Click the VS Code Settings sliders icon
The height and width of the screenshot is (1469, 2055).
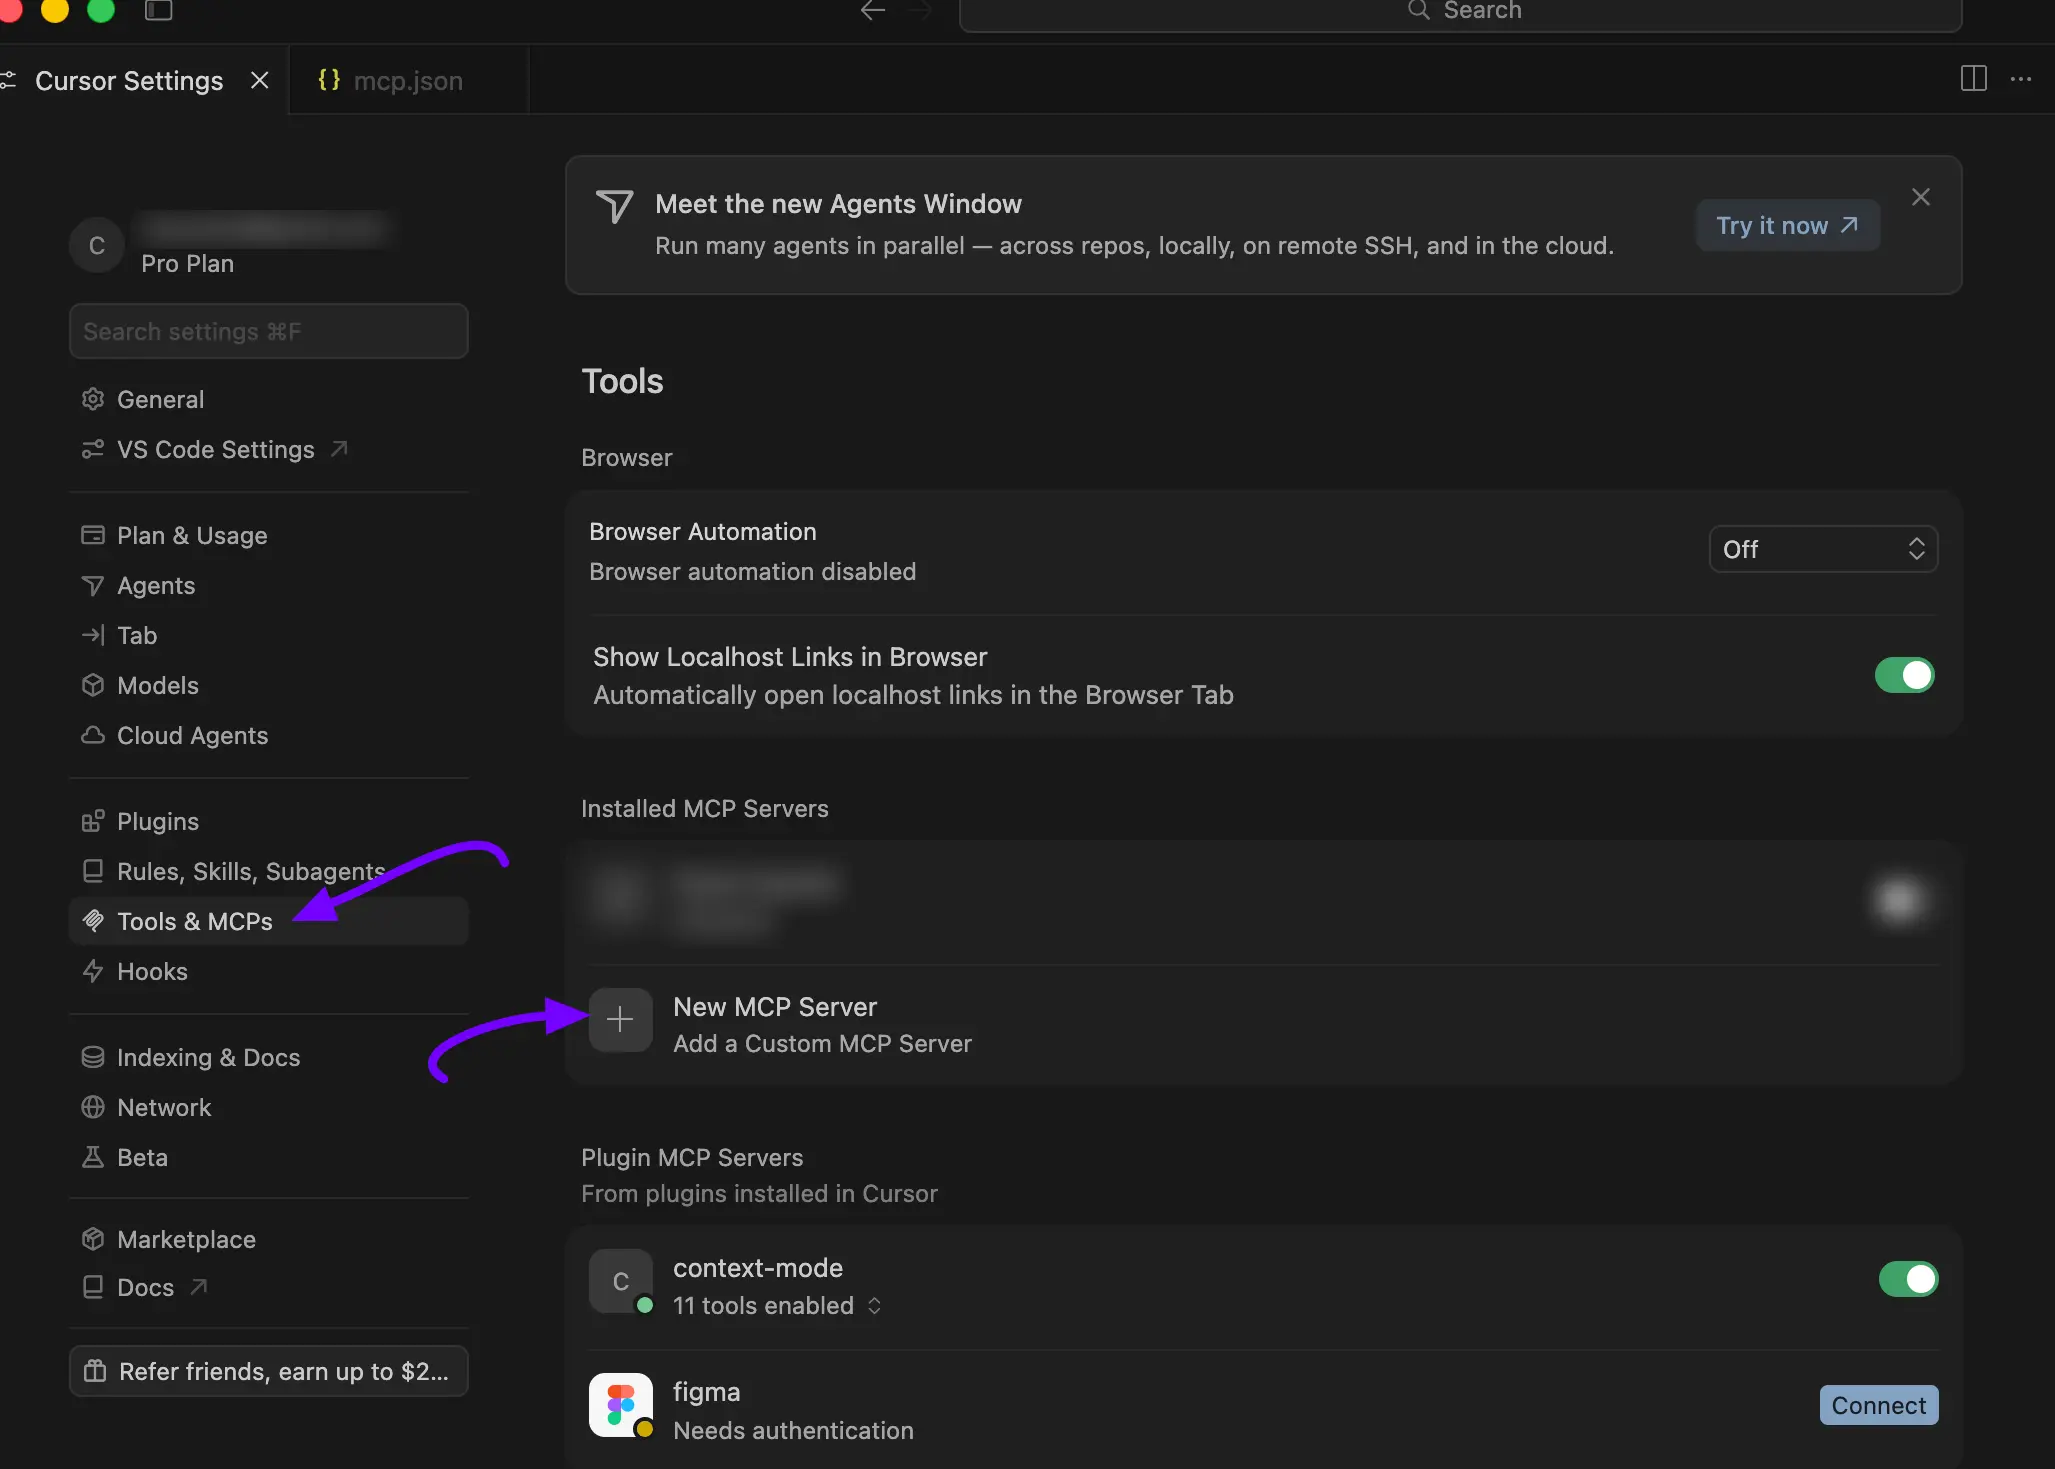coord(93,449)
